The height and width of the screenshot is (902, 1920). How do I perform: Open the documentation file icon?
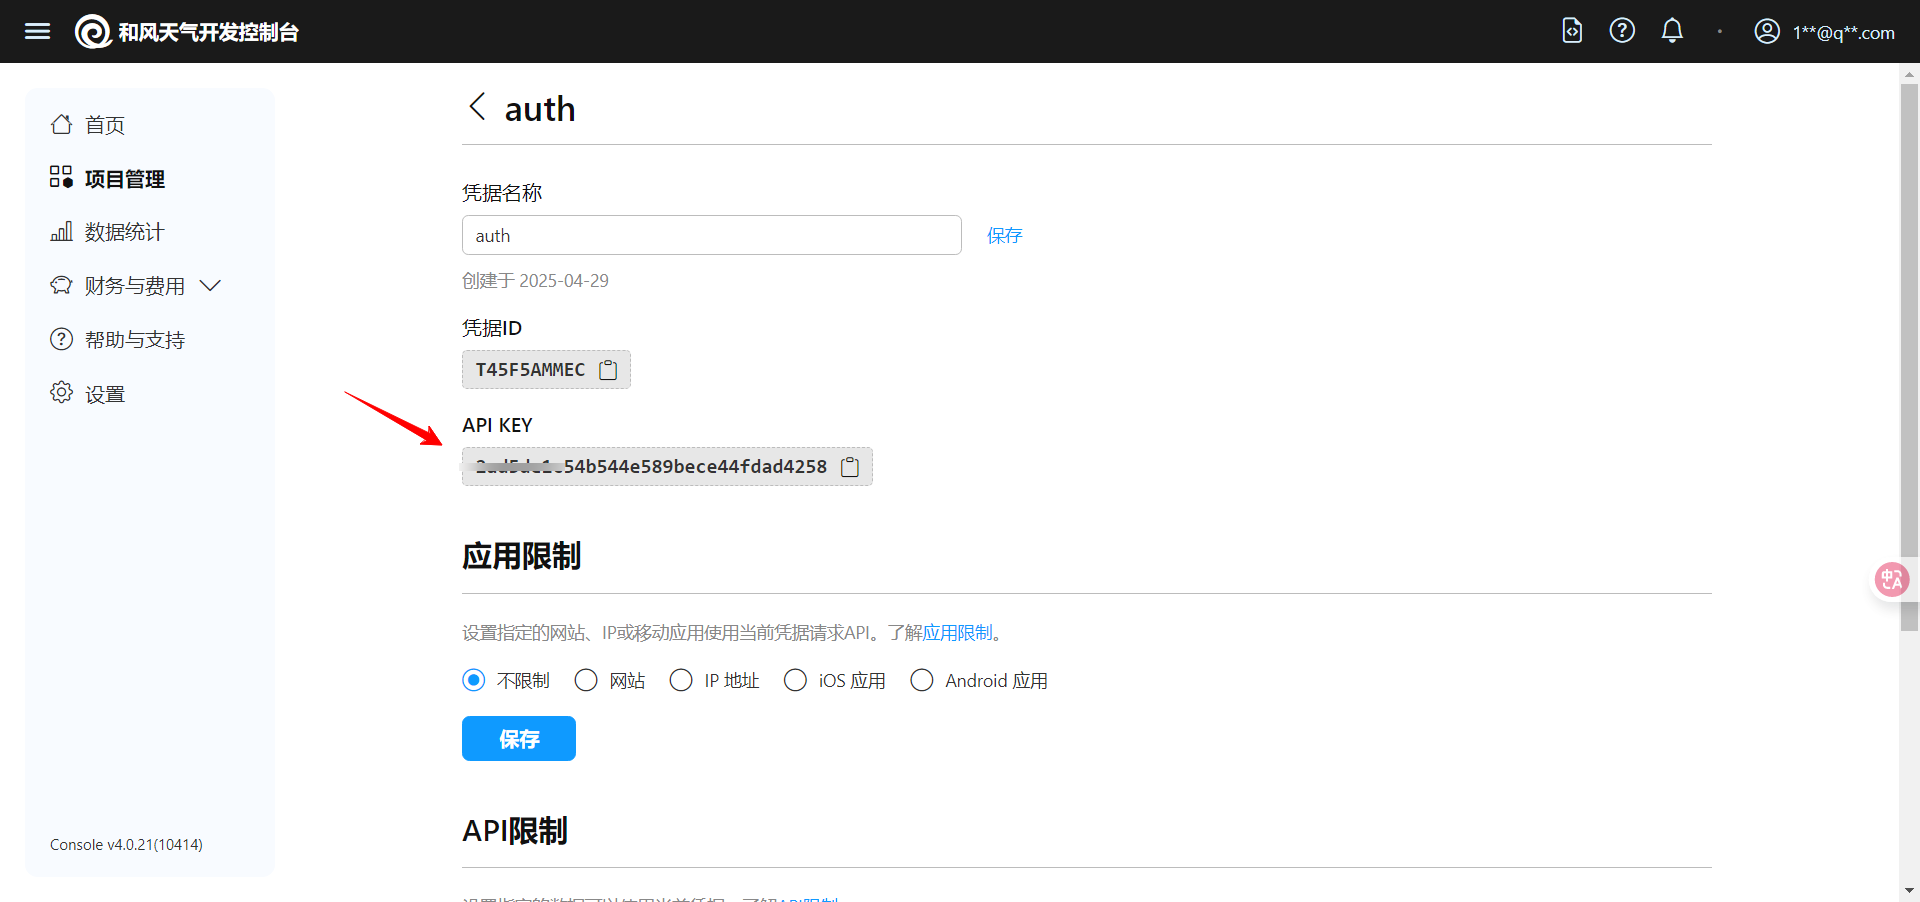pos(1572,31)
